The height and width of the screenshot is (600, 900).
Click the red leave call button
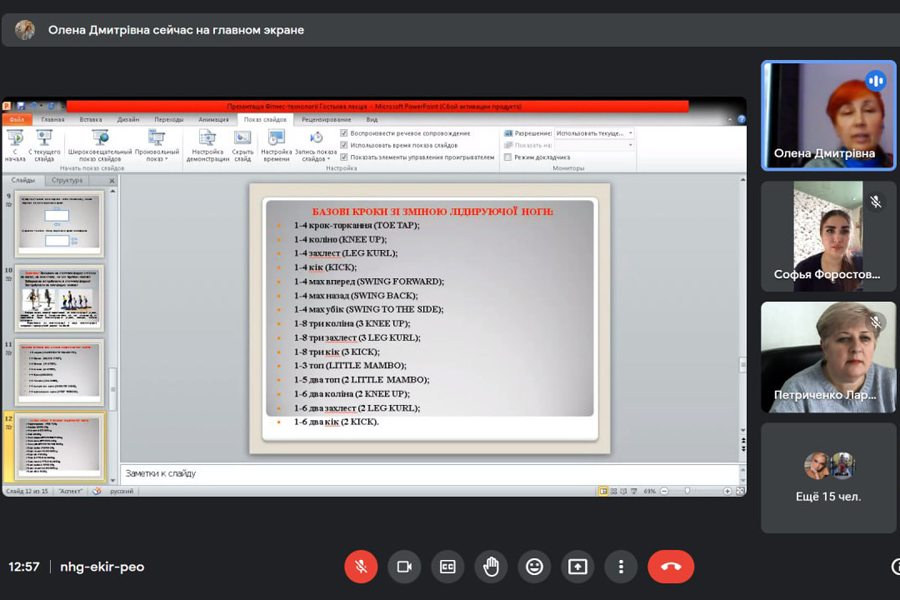coord(670,567)
